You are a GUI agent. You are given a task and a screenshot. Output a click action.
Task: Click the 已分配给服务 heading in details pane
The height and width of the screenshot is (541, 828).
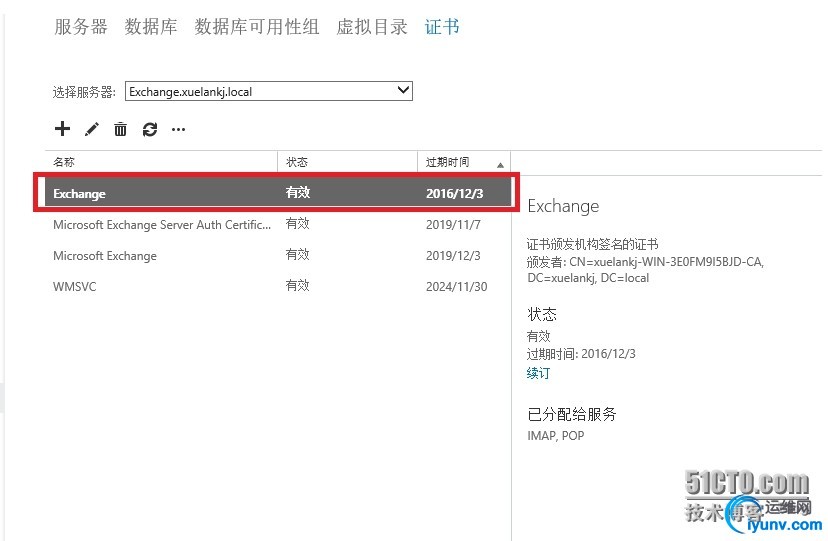click(572, 414)
